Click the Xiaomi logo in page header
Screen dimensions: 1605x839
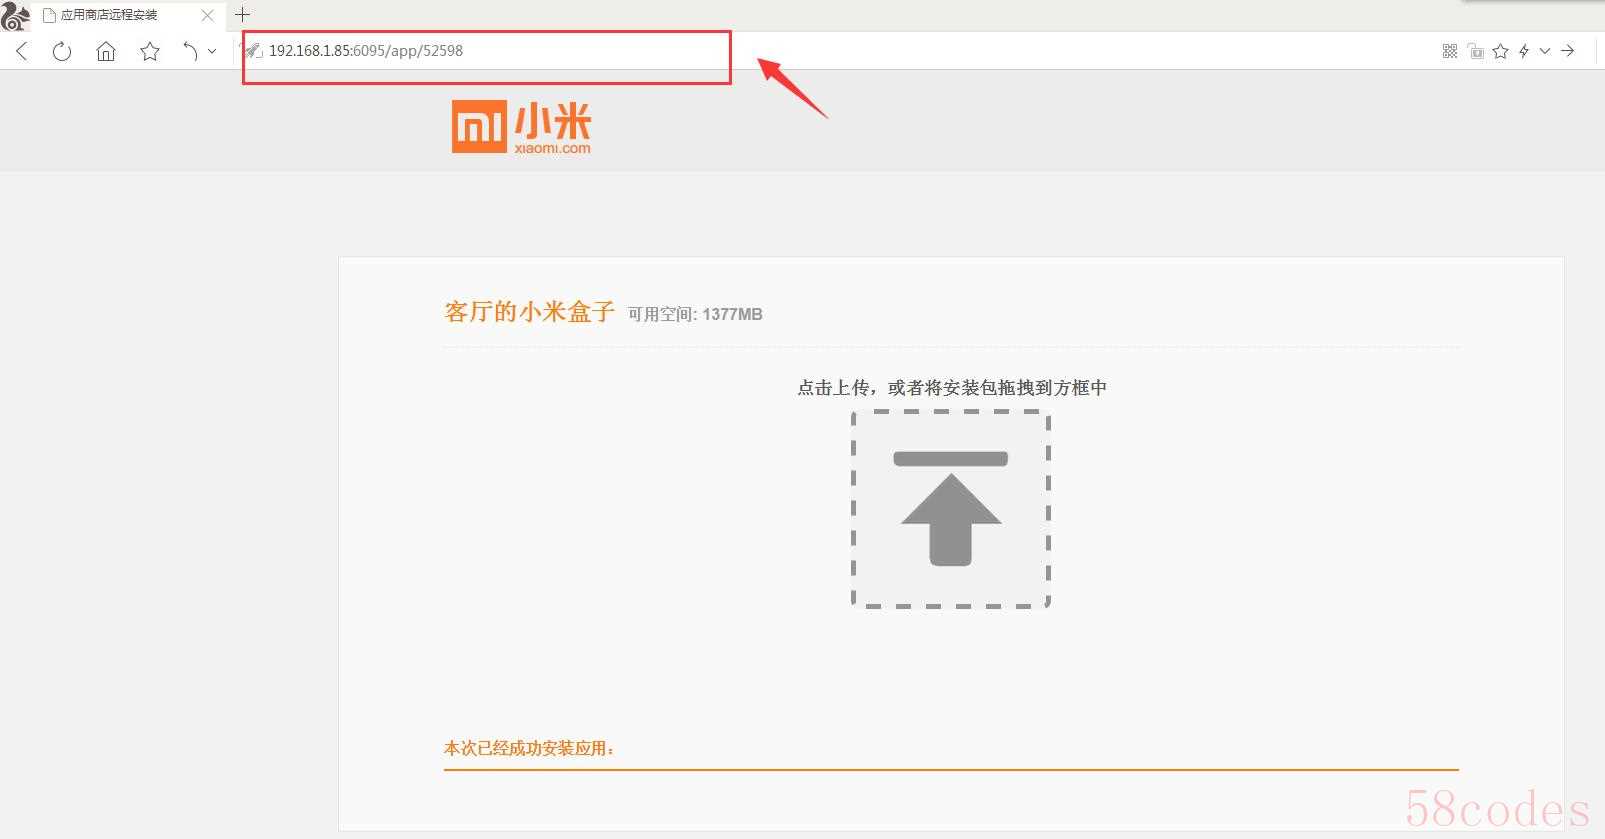pyautogui.click(x=521, y=126)
